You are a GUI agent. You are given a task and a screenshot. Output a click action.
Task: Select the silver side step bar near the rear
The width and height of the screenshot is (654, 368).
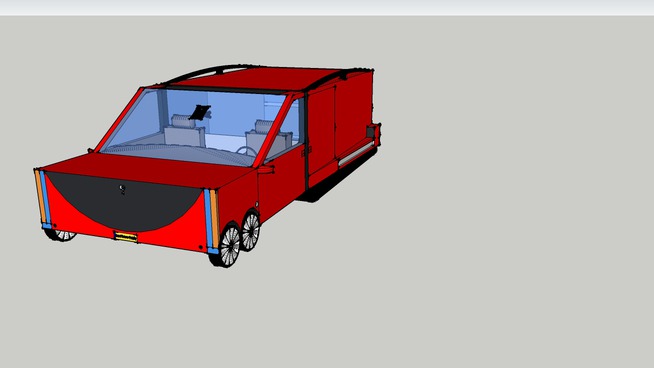click(x=356, y=154)
